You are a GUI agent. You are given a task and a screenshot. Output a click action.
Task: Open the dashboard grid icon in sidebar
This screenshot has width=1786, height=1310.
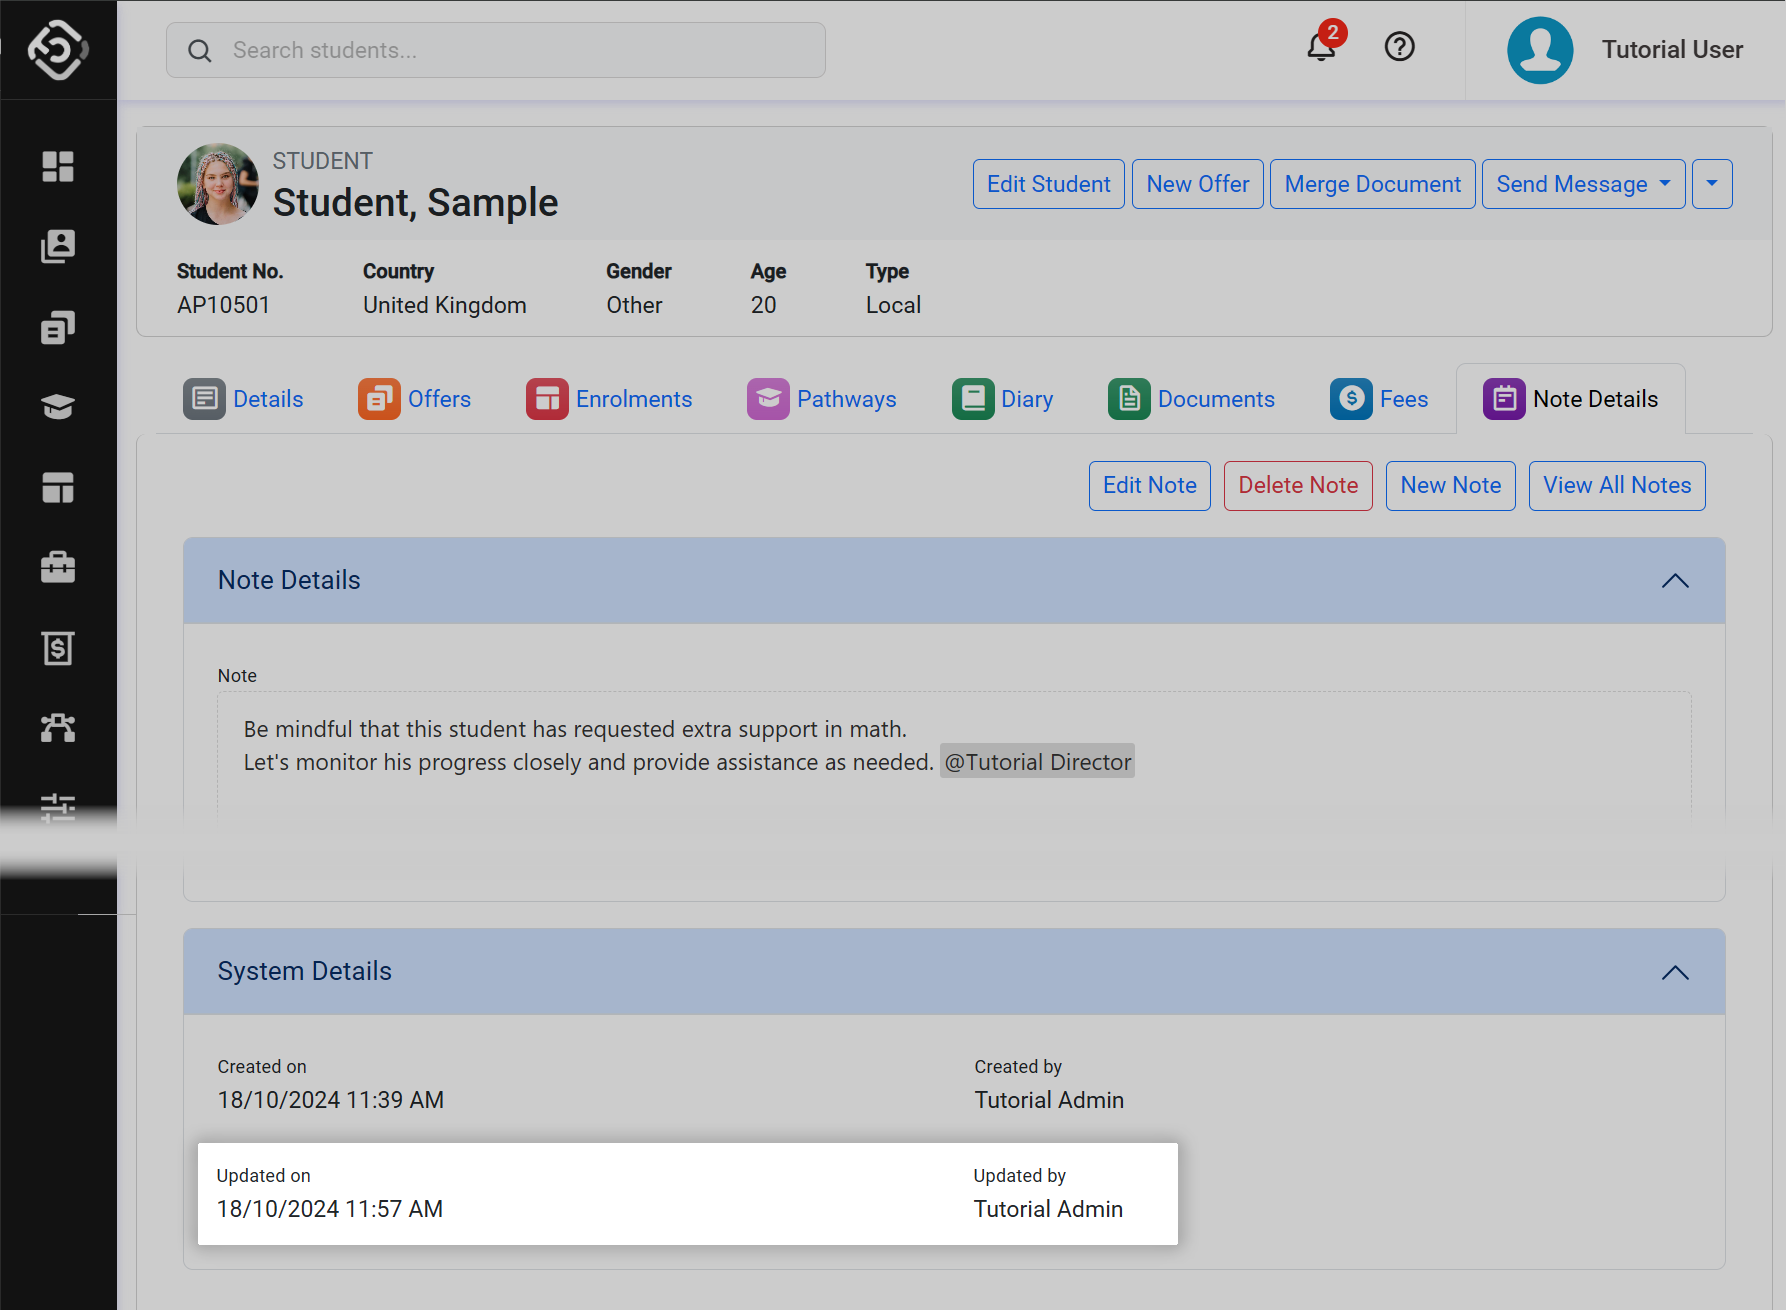click(x=58, y=166)
